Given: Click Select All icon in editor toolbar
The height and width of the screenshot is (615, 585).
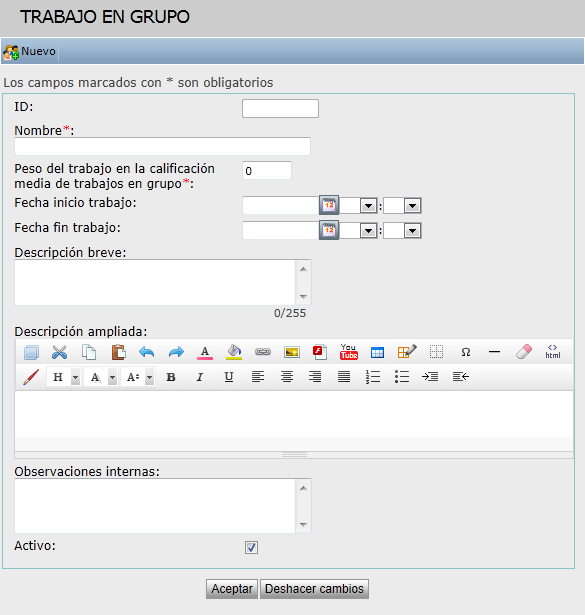Looking at the screenshot, I should 31,352.
